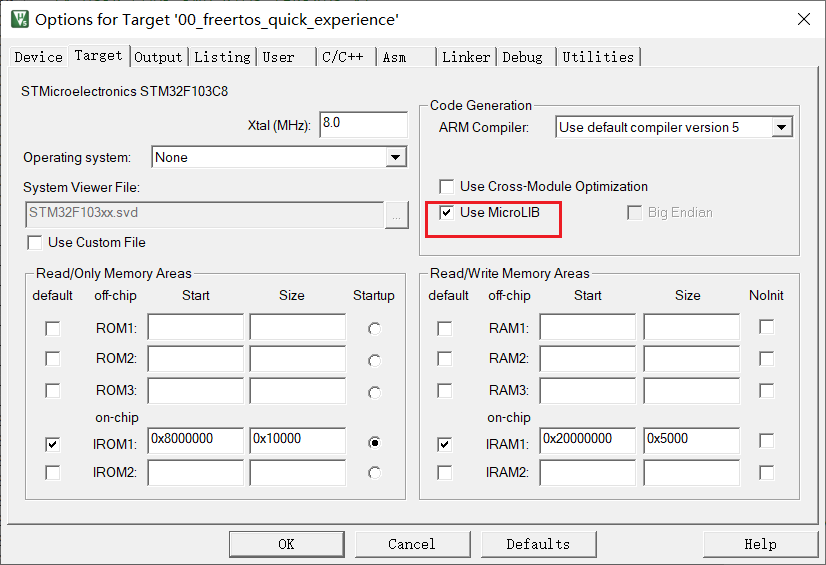
Task: Confirm the options with OK
Action: (x=287, y=544)
